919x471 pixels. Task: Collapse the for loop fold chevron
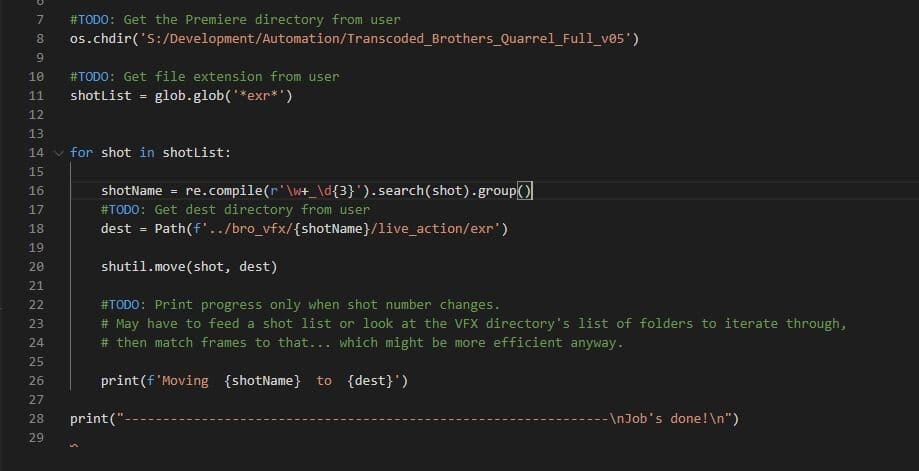click(x=57, y=153)
